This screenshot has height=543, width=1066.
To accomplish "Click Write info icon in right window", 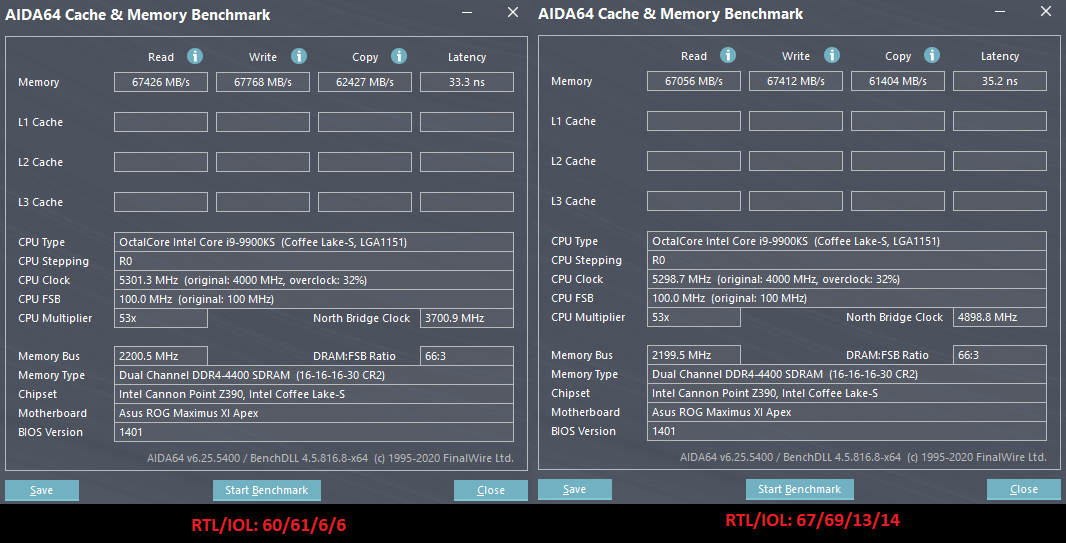I will (x=831, y=55).
